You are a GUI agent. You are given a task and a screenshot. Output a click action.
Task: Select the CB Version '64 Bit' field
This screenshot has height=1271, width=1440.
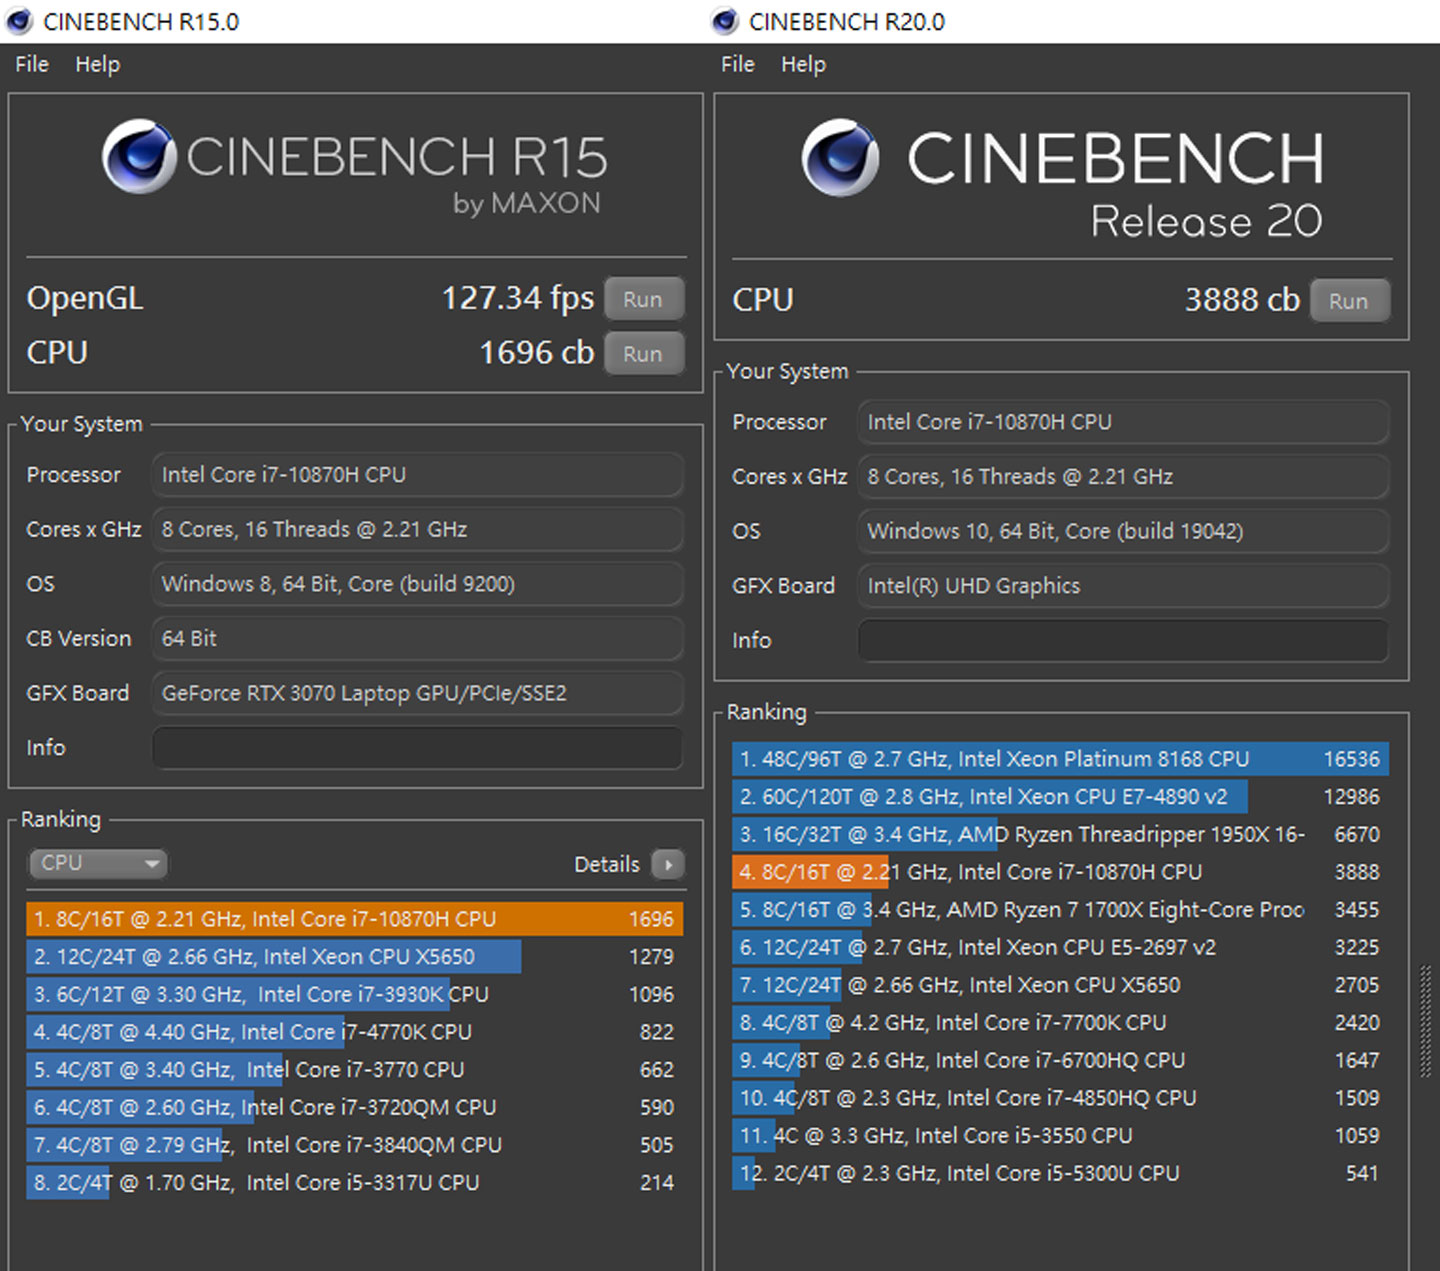[x=418, y=639]
